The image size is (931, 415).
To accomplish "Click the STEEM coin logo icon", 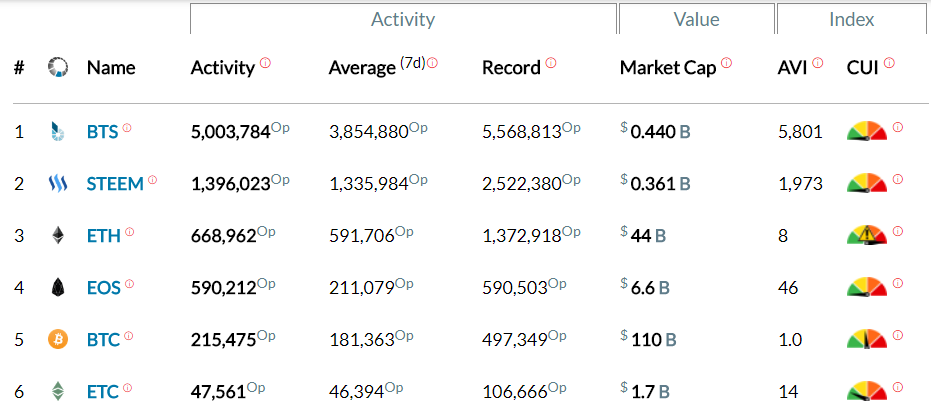I will coord(58,184).
